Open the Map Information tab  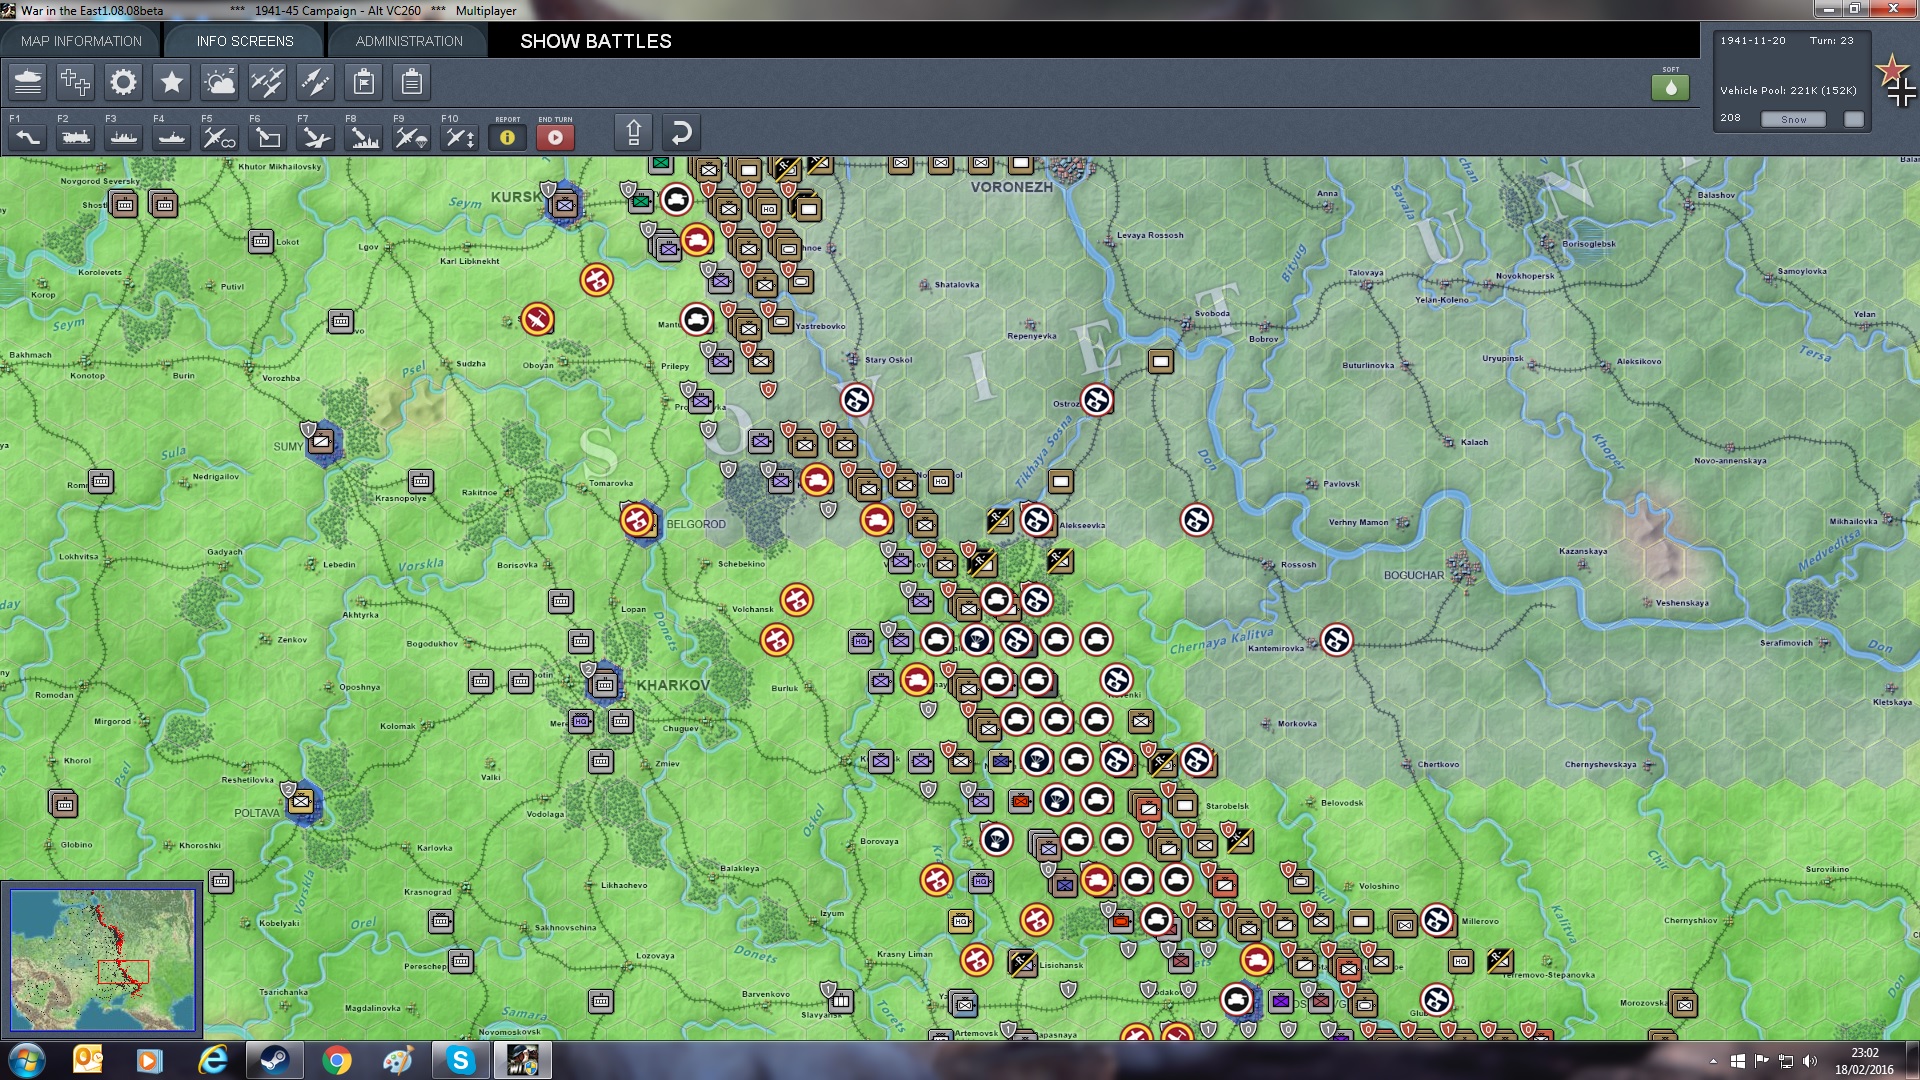tap(81, 41)
